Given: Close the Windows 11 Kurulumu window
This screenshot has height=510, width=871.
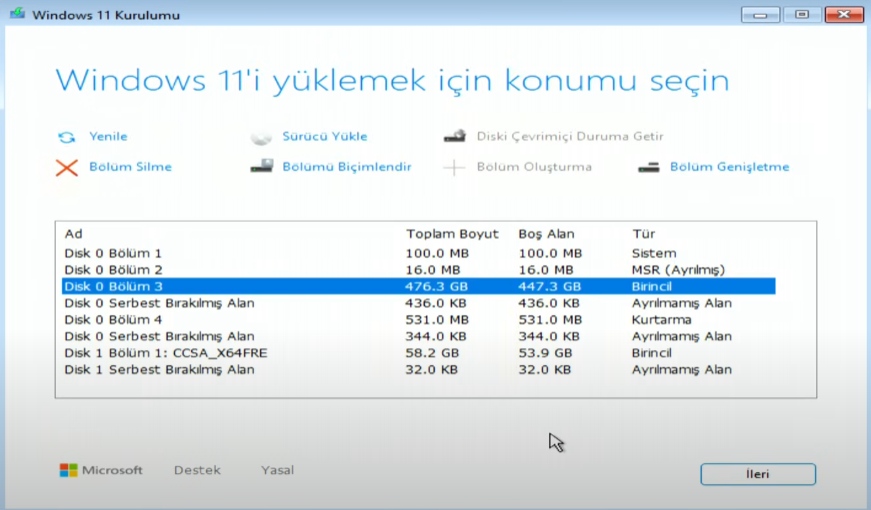Looking at the screenshot, I should (844, 14).
